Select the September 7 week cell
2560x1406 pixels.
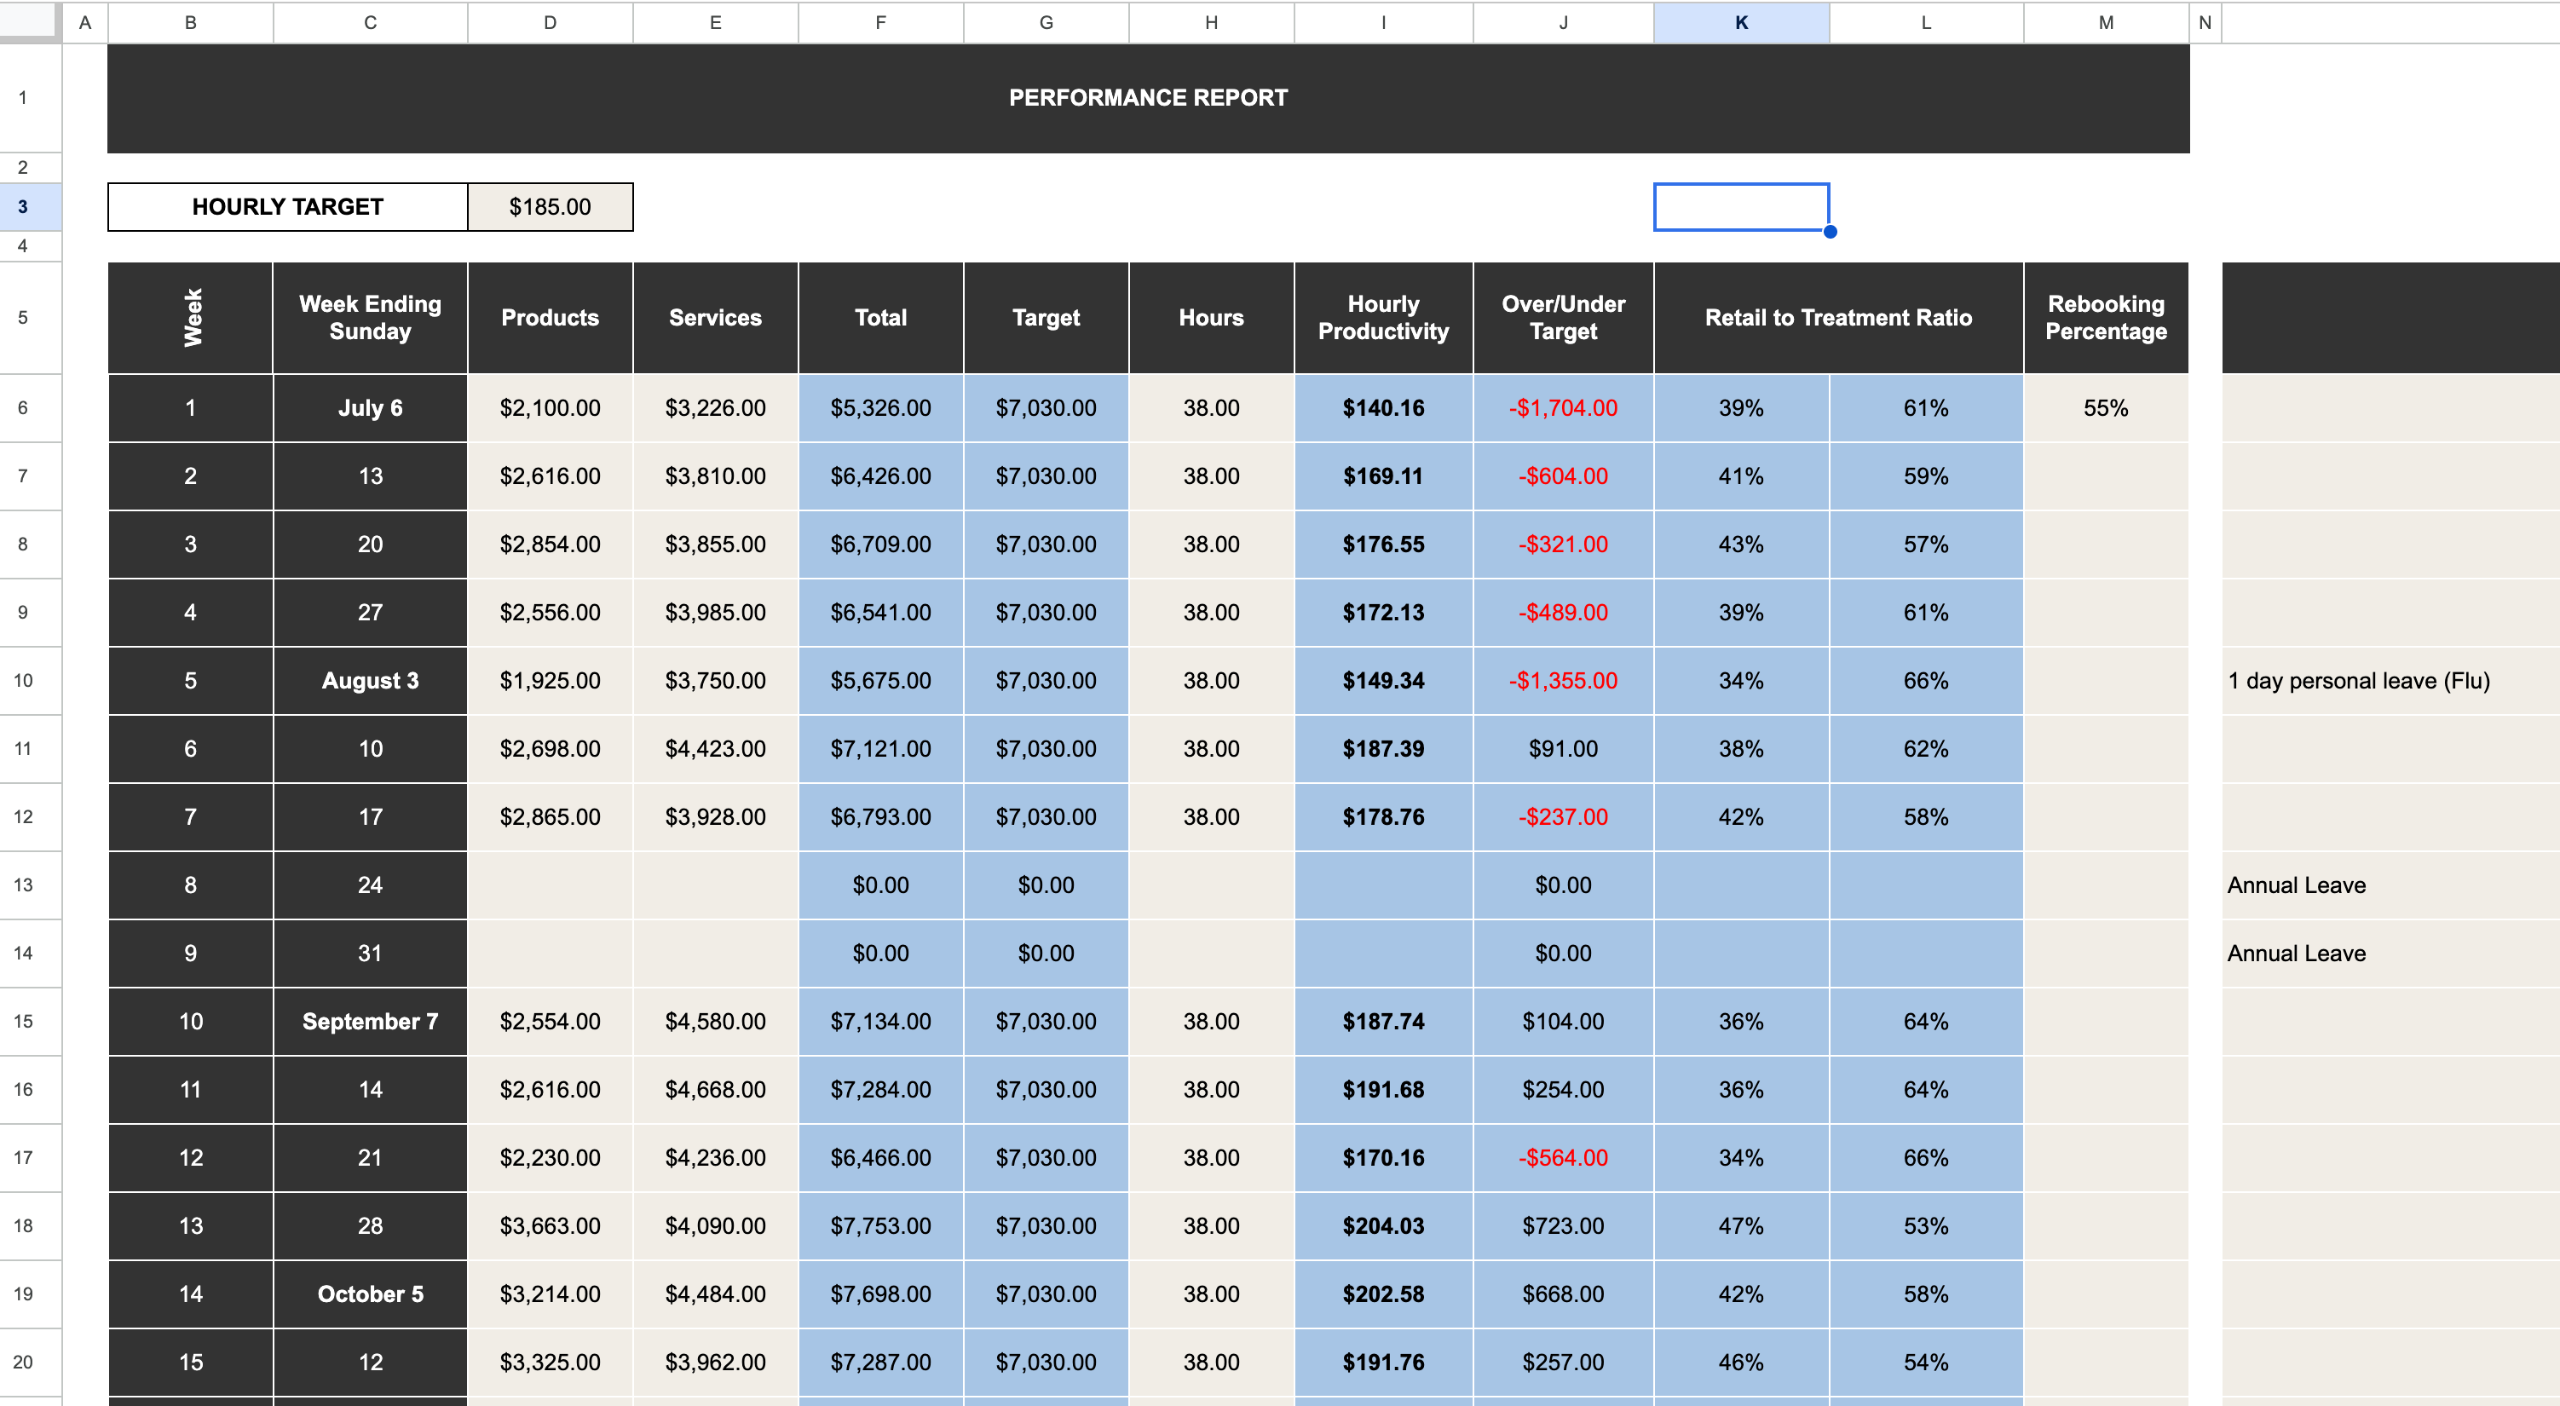point(370,1021)
